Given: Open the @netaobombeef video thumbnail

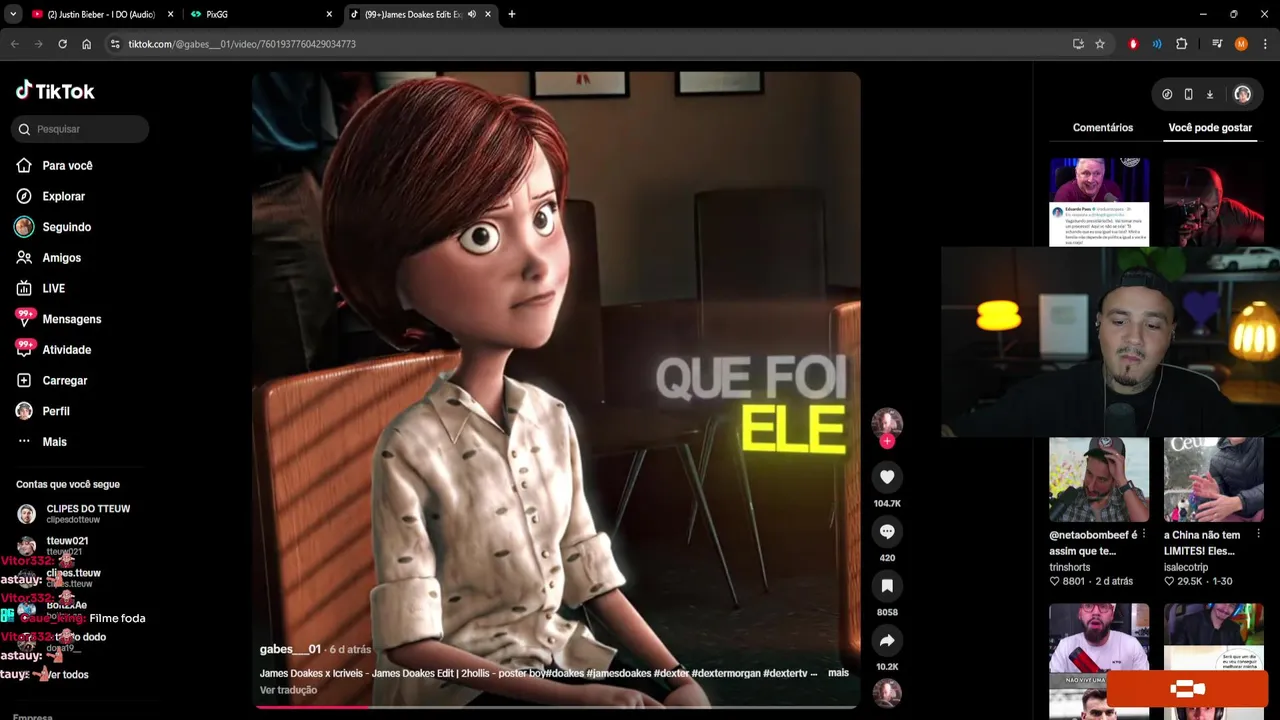Looking at the screenshot, I should pyautogui.click(x=1099, y=480).
